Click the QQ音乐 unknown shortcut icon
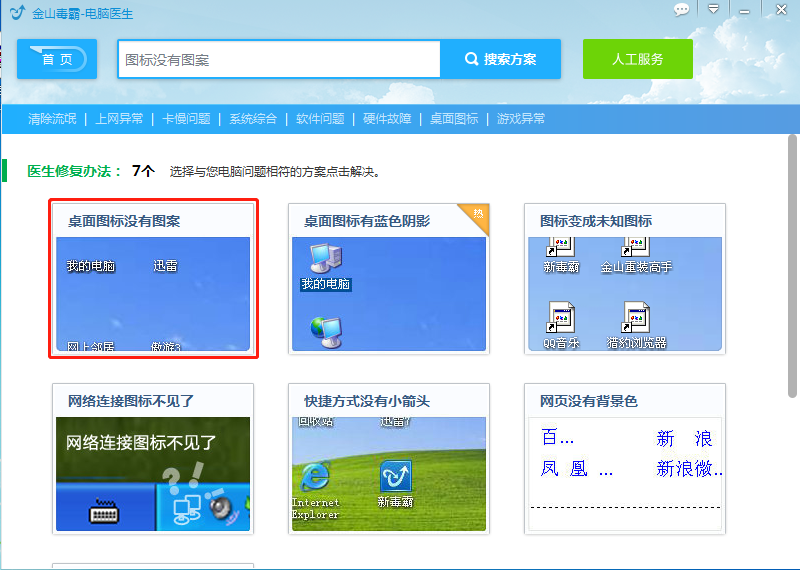 561,317
